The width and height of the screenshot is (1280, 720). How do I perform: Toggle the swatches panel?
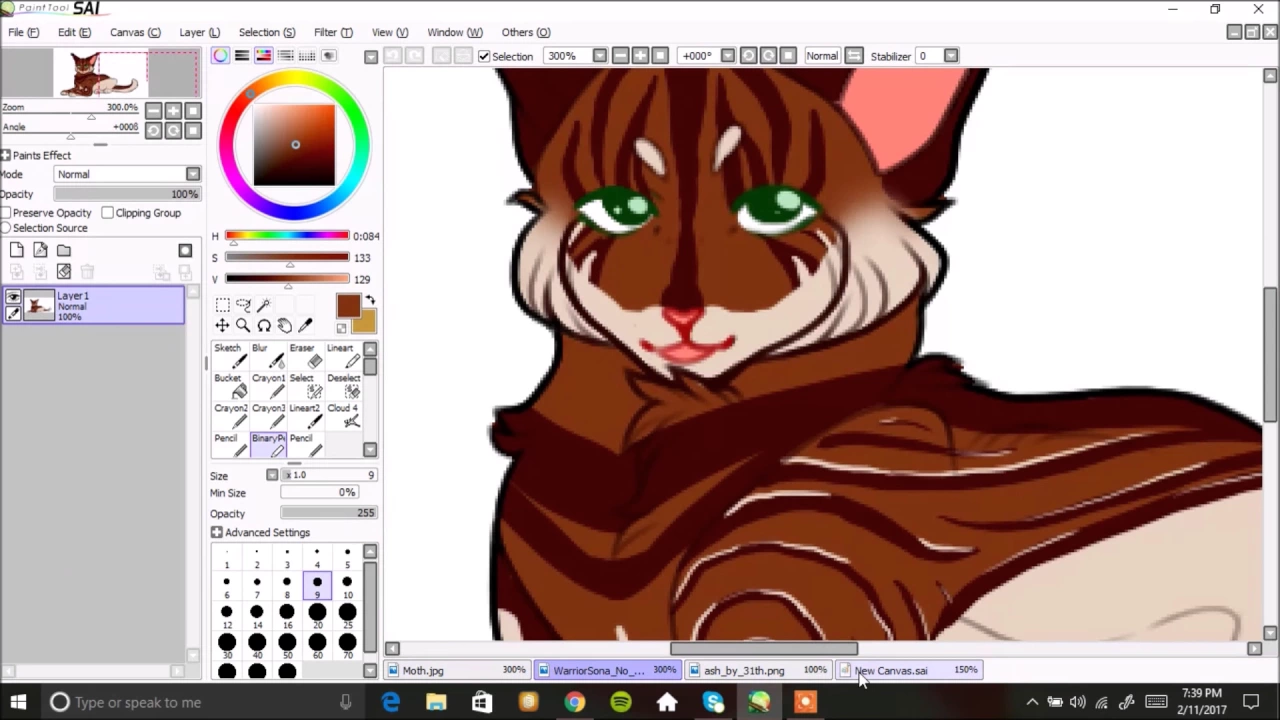pyautogui.click(x=308, y=56)
